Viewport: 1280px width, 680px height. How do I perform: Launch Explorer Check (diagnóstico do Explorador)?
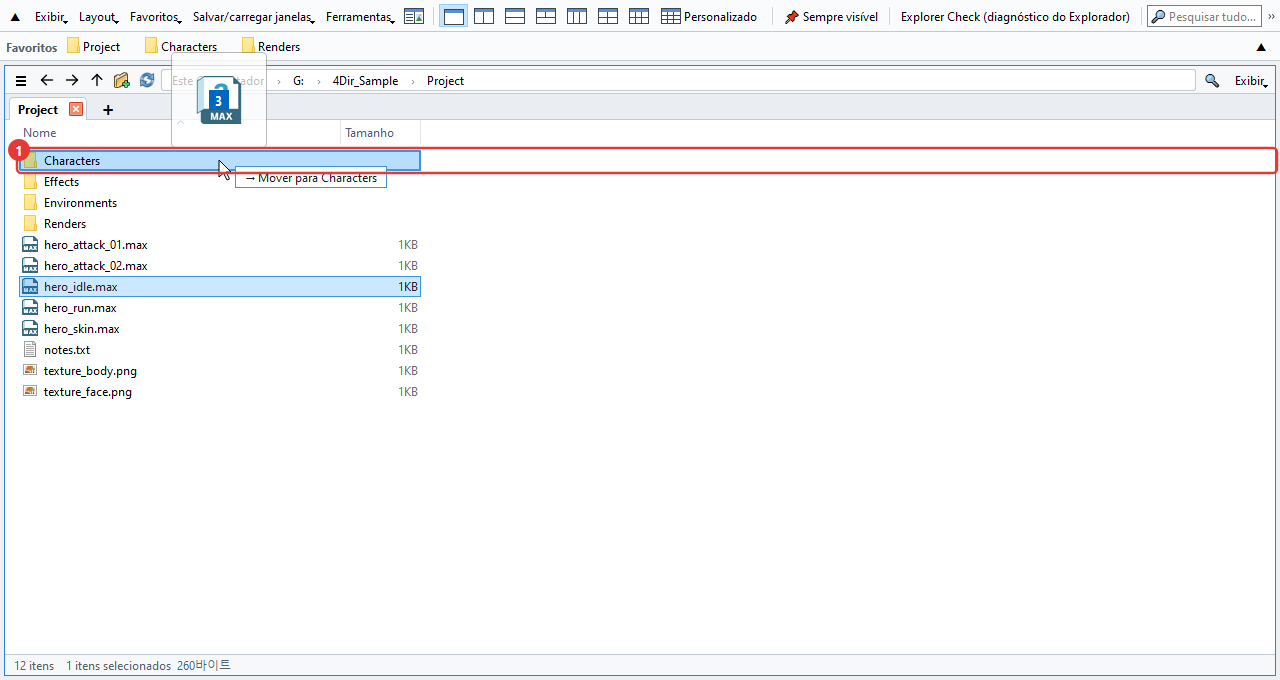click(1015, 17)
